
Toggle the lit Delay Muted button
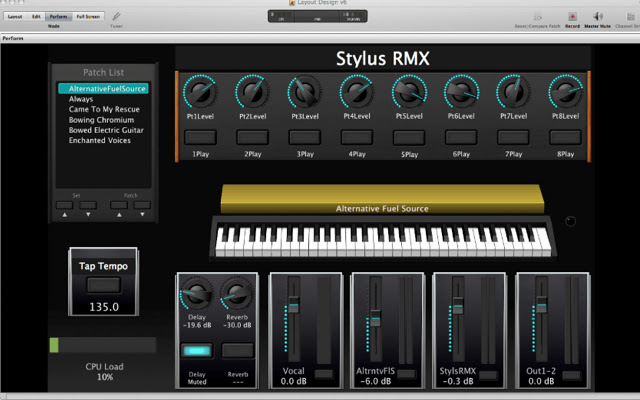[196, 349]
